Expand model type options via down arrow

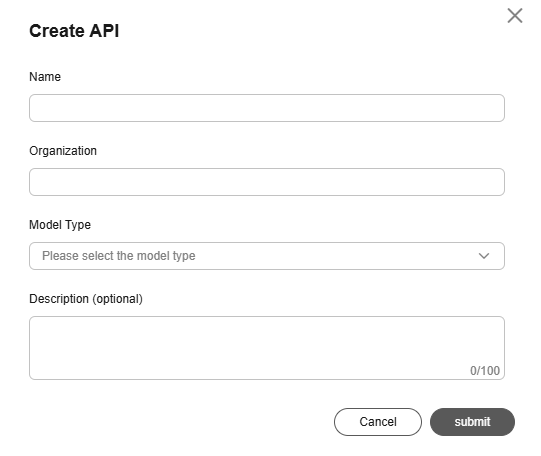tap(484, 256)
